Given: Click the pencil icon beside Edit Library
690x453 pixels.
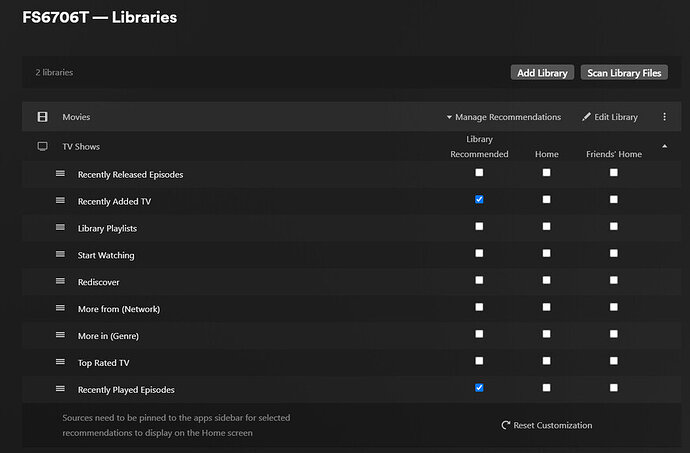Looking at the screenshot, I should pyautogui.click(x=587, y=117).
